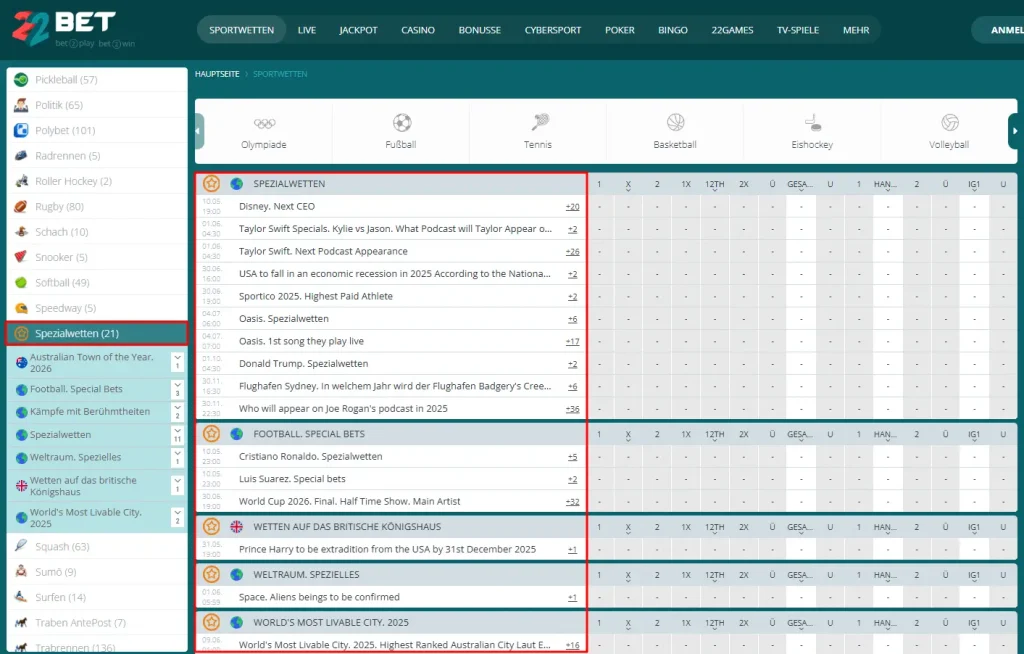Screen dimensions: 1024x654
Task: Click the Rugby ball sidebar icon
Action: (x=21, y=206)
